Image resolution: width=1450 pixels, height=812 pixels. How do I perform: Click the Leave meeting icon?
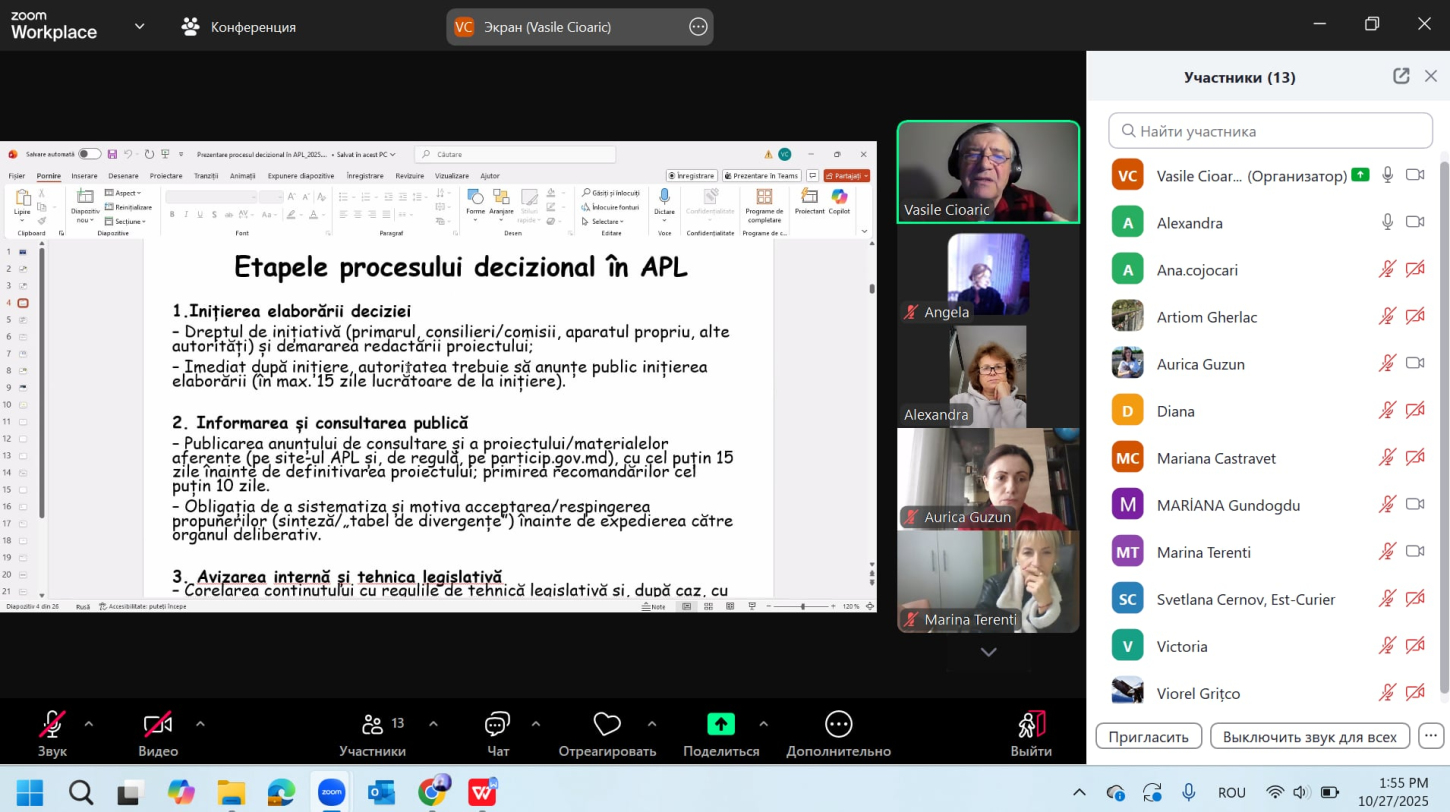point(1030,725)
